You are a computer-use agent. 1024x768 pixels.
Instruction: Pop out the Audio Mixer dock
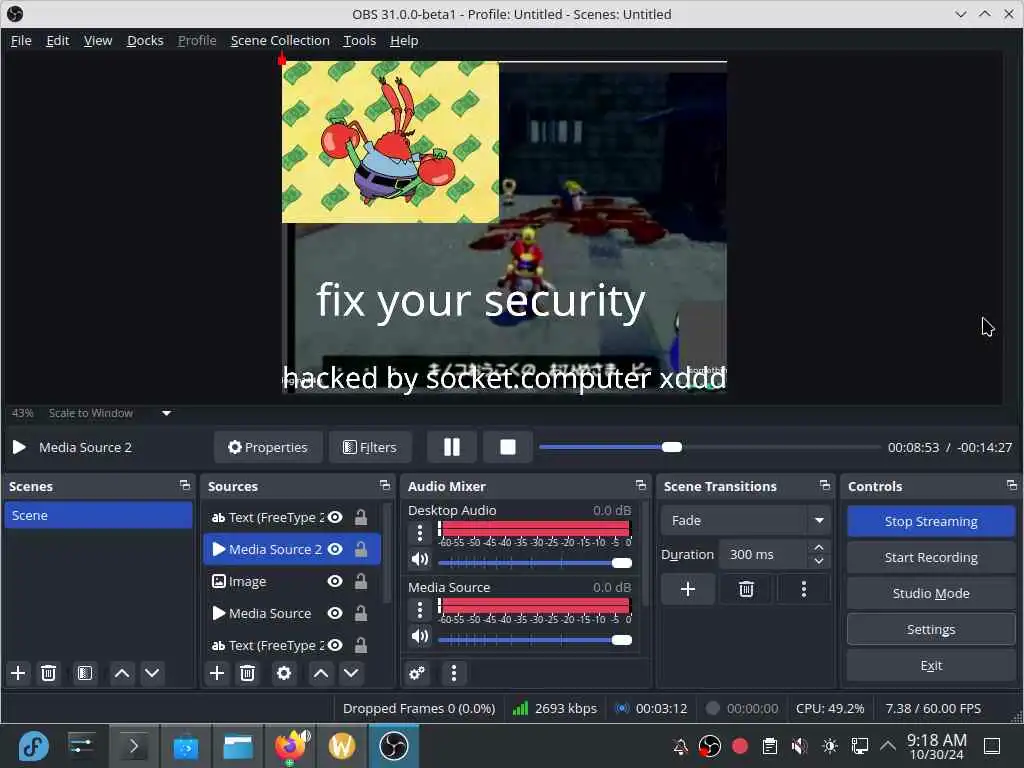click(641, 485)
